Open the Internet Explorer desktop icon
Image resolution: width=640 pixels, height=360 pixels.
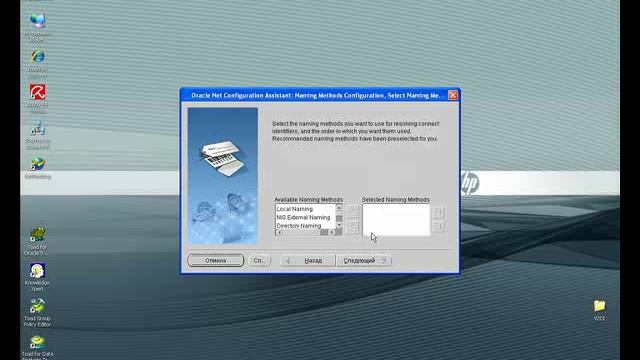(38, 63)
